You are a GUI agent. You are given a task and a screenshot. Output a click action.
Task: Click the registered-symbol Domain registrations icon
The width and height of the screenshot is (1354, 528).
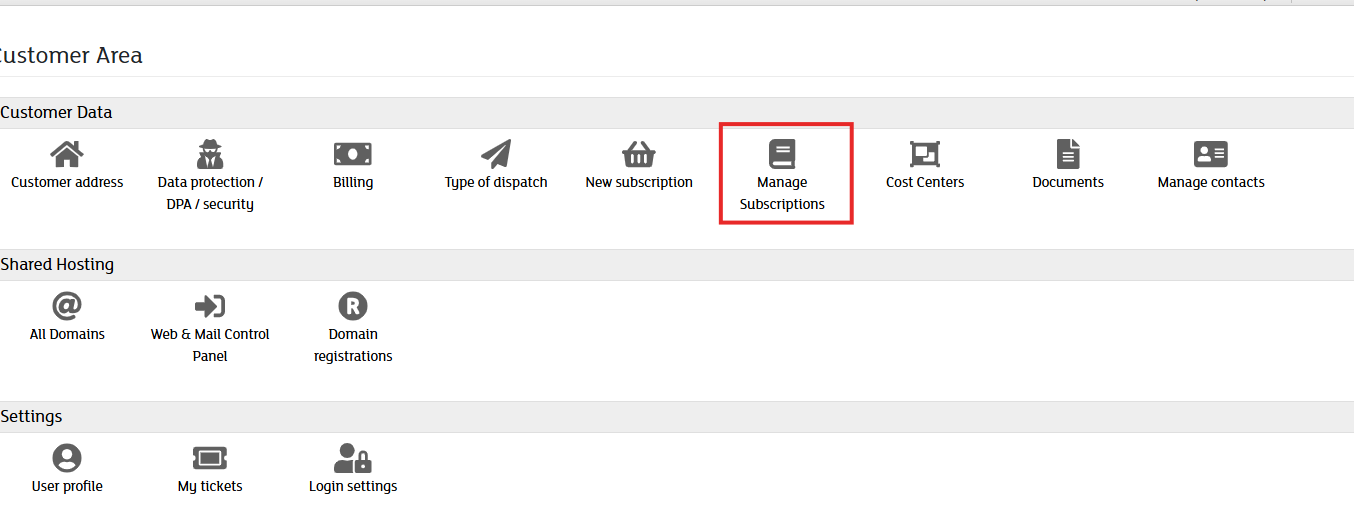click(353, 306)
